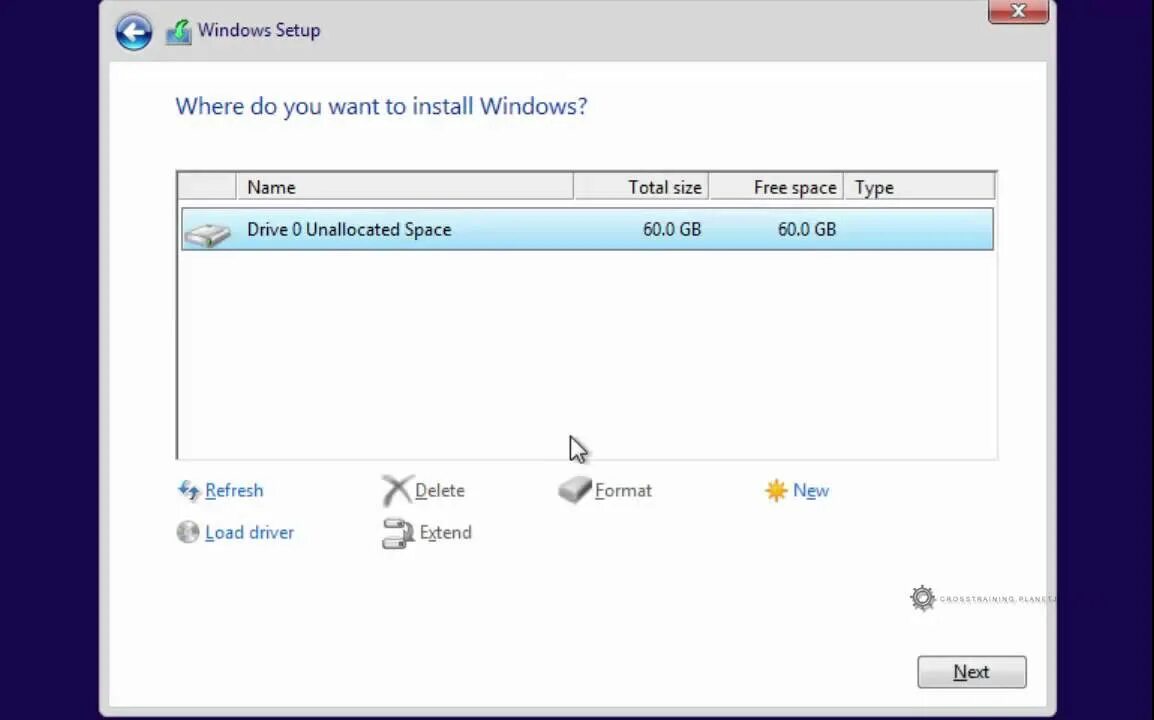Create a New partition
The image size is (1154, 720).
811,490
